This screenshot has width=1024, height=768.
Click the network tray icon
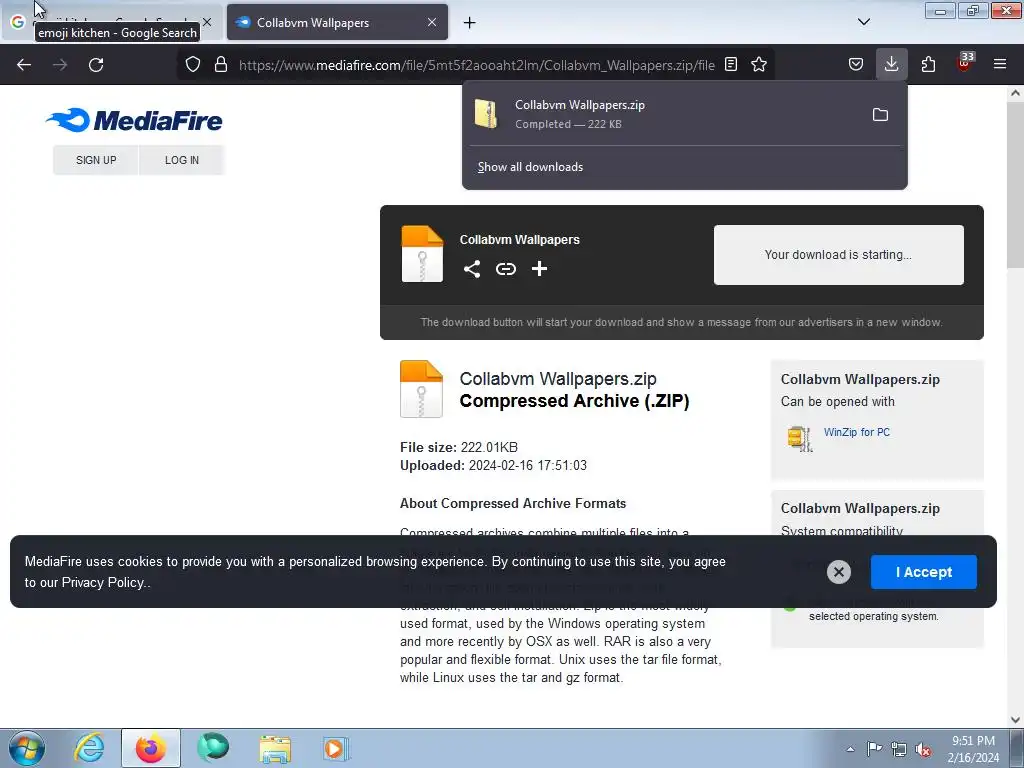899,749
